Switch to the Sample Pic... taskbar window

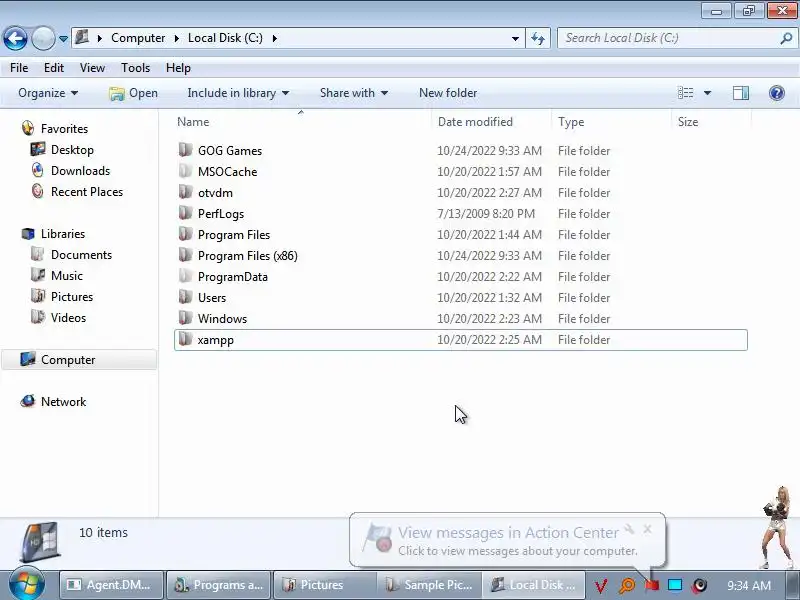coord(429,585)
